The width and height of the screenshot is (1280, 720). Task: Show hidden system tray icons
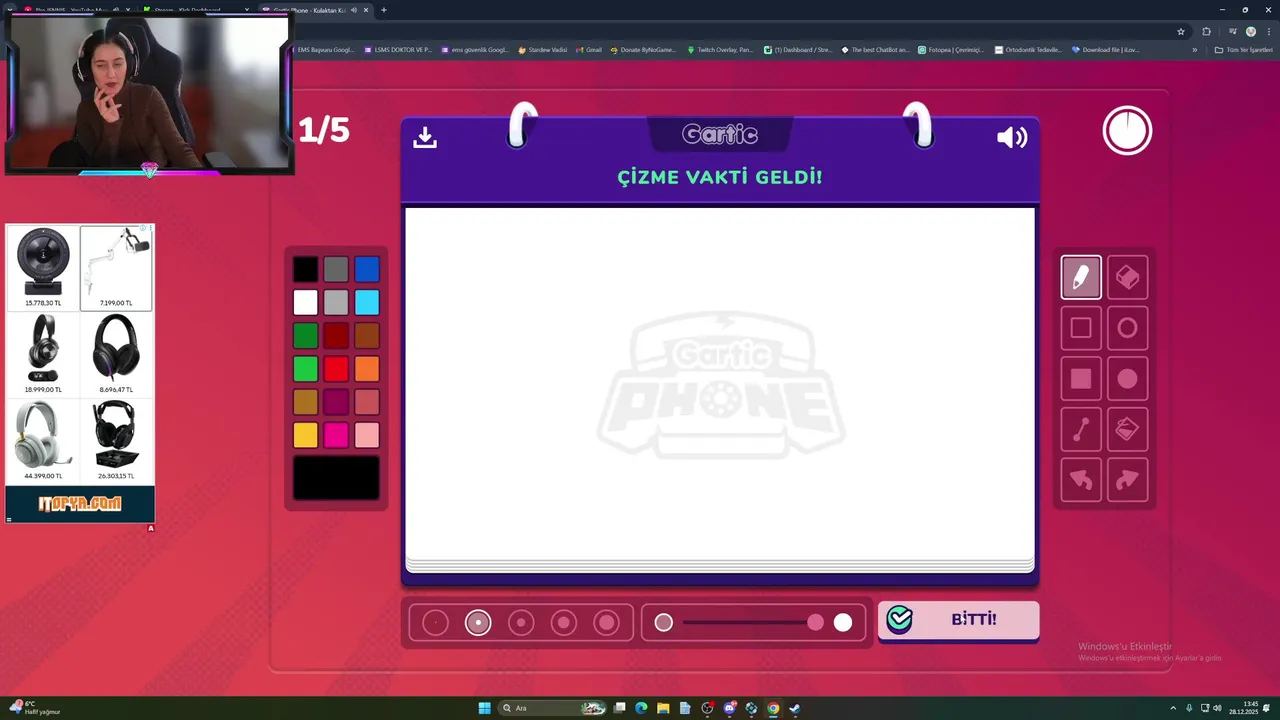[1173, 708]
